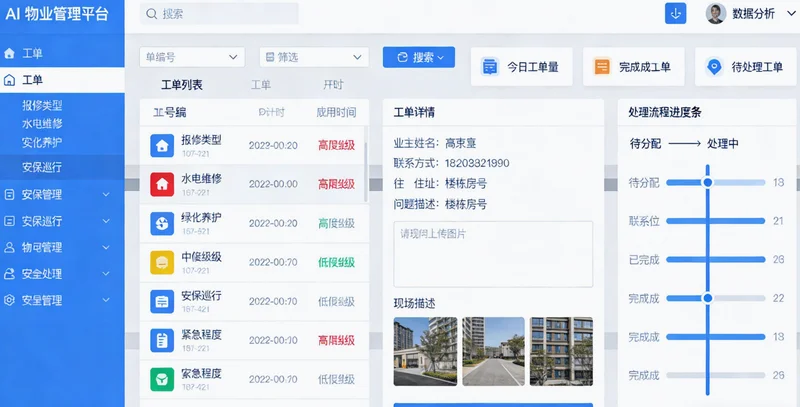Click the blue download icon button
The height and width of the screenshot is (407, 800).
[x=675, y=13]
